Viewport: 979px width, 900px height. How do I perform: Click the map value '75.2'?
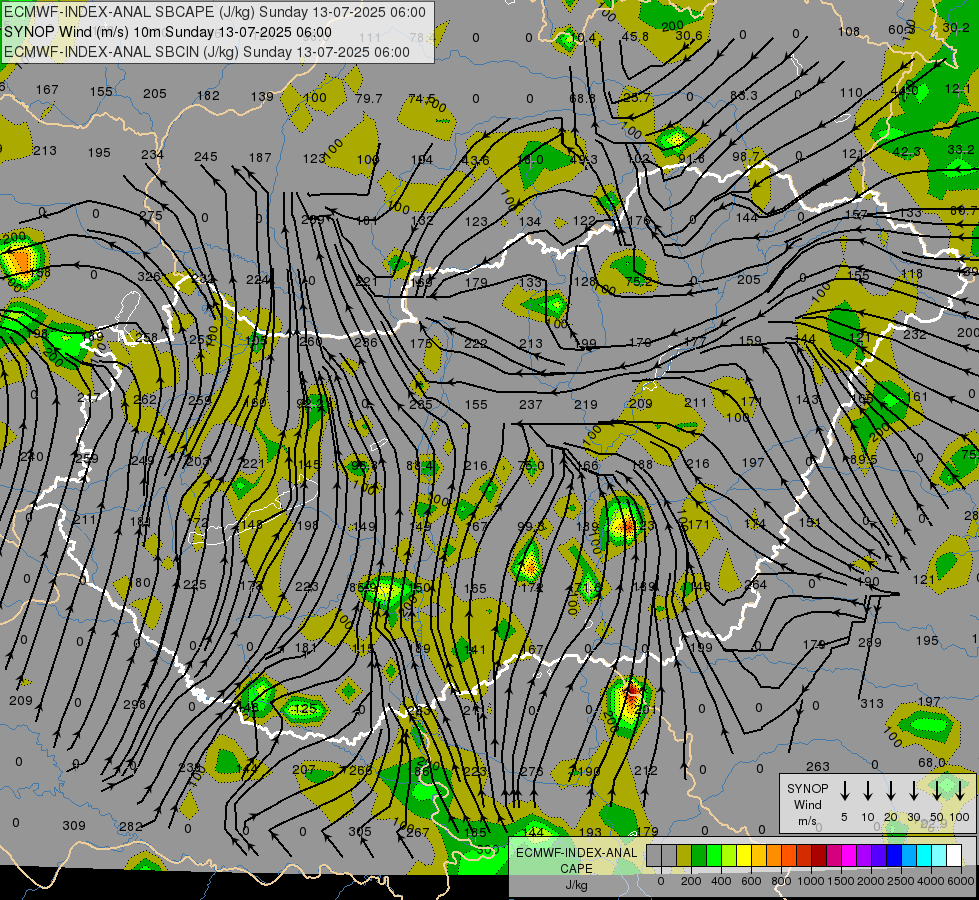pos(638,282)
